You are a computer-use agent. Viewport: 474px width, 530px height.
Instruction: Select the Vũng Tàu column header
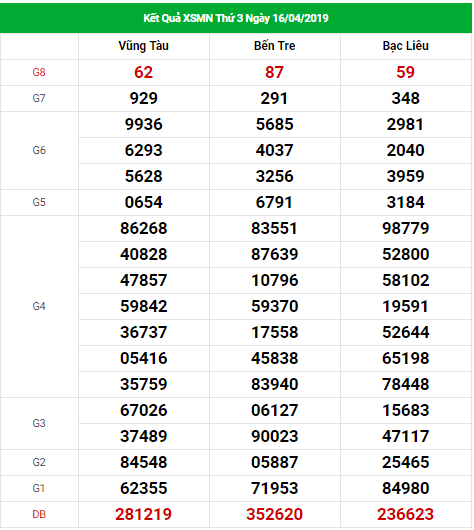pos(144,46)
